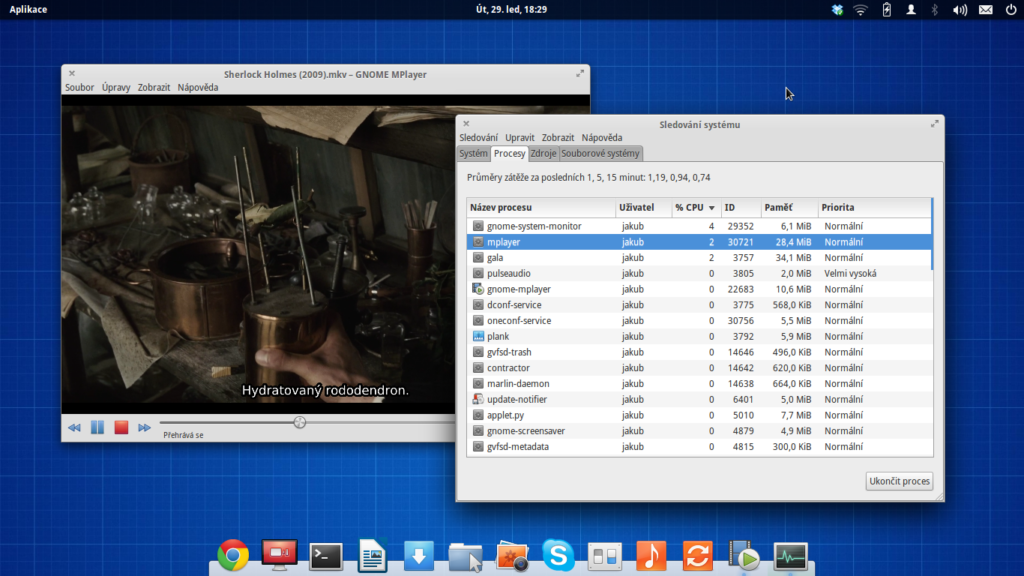Sort processes by the % CPU column header
Viewport: 1024px width, 576px height.
pos(693,207)
